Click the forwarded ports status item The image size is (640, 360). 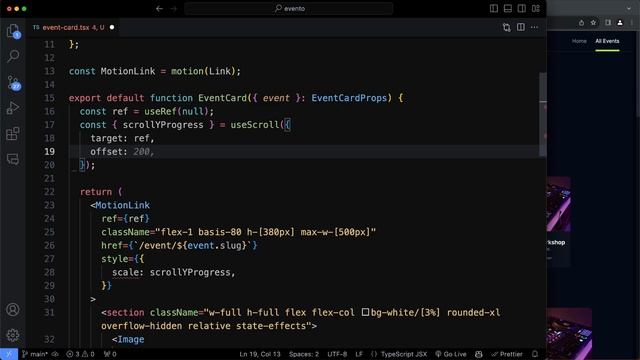(110, 354)
